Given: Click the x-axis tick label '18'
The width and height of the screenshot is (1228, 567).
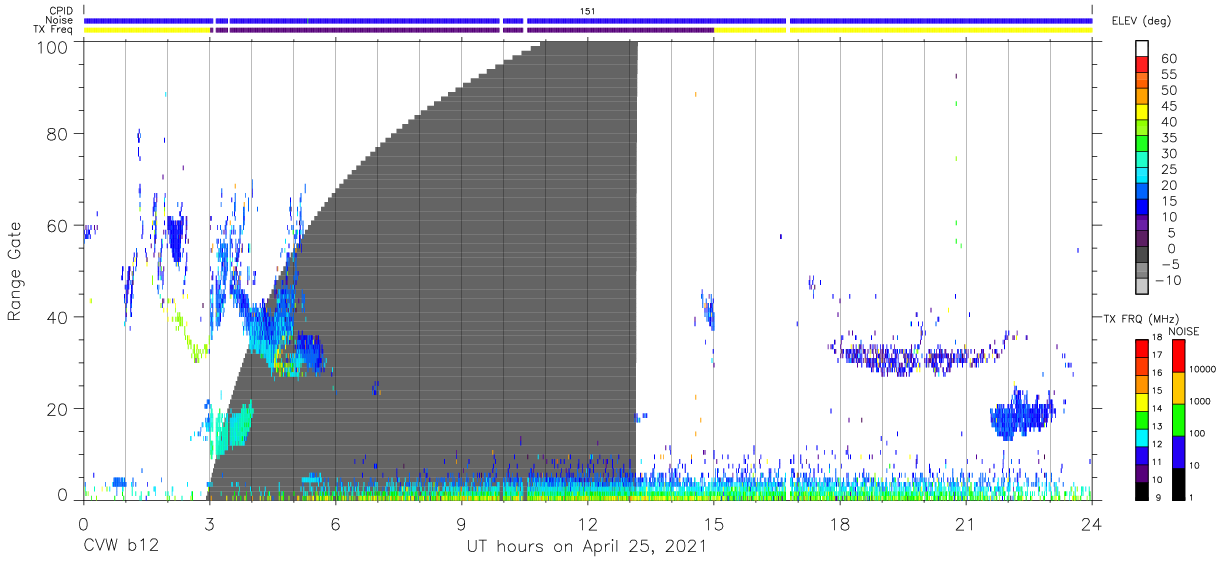Looking at the screenshot, I should click(x=840, y=525).
